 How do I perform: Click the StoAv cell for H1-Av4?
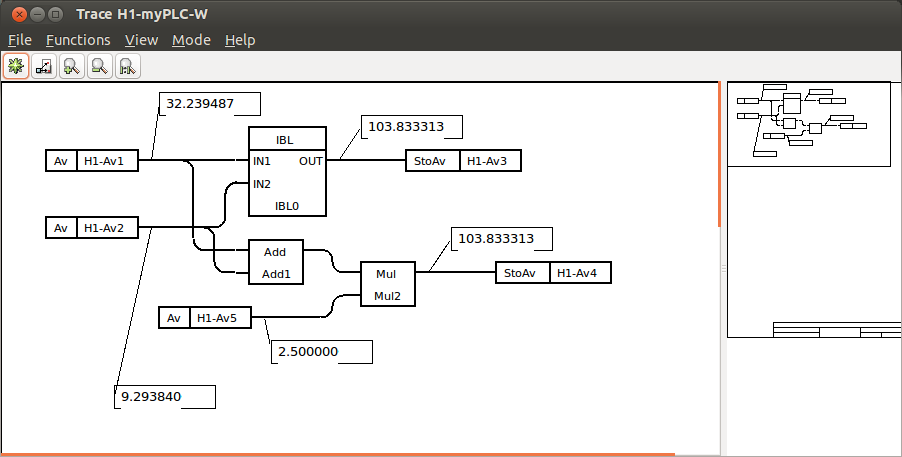click(522, 273)
